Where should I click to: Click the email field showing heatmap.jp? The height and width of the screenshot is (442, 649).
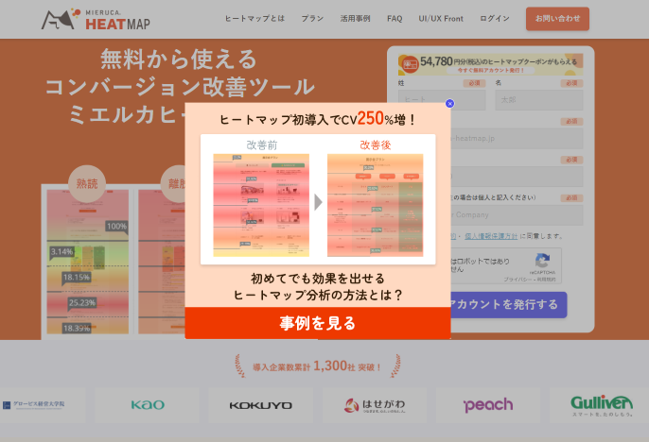click(x=517, y=138)
